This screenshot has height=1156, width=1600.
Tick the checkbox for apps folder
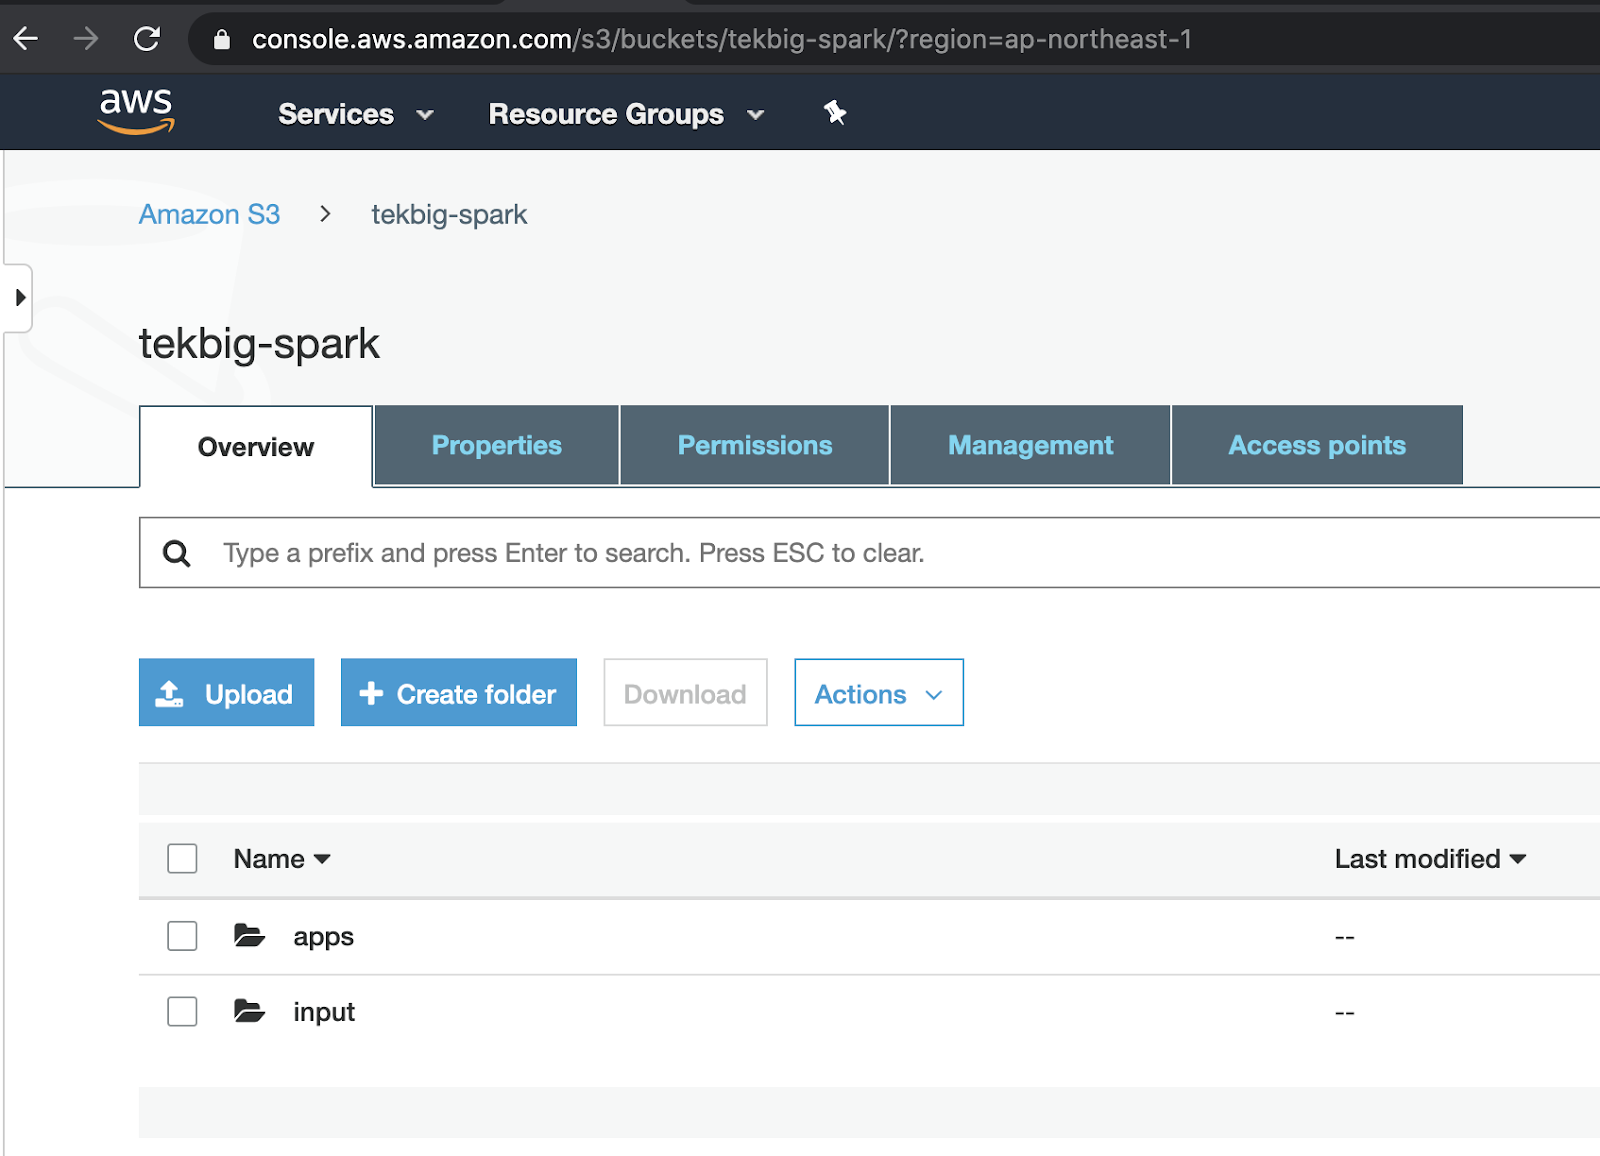182,936
